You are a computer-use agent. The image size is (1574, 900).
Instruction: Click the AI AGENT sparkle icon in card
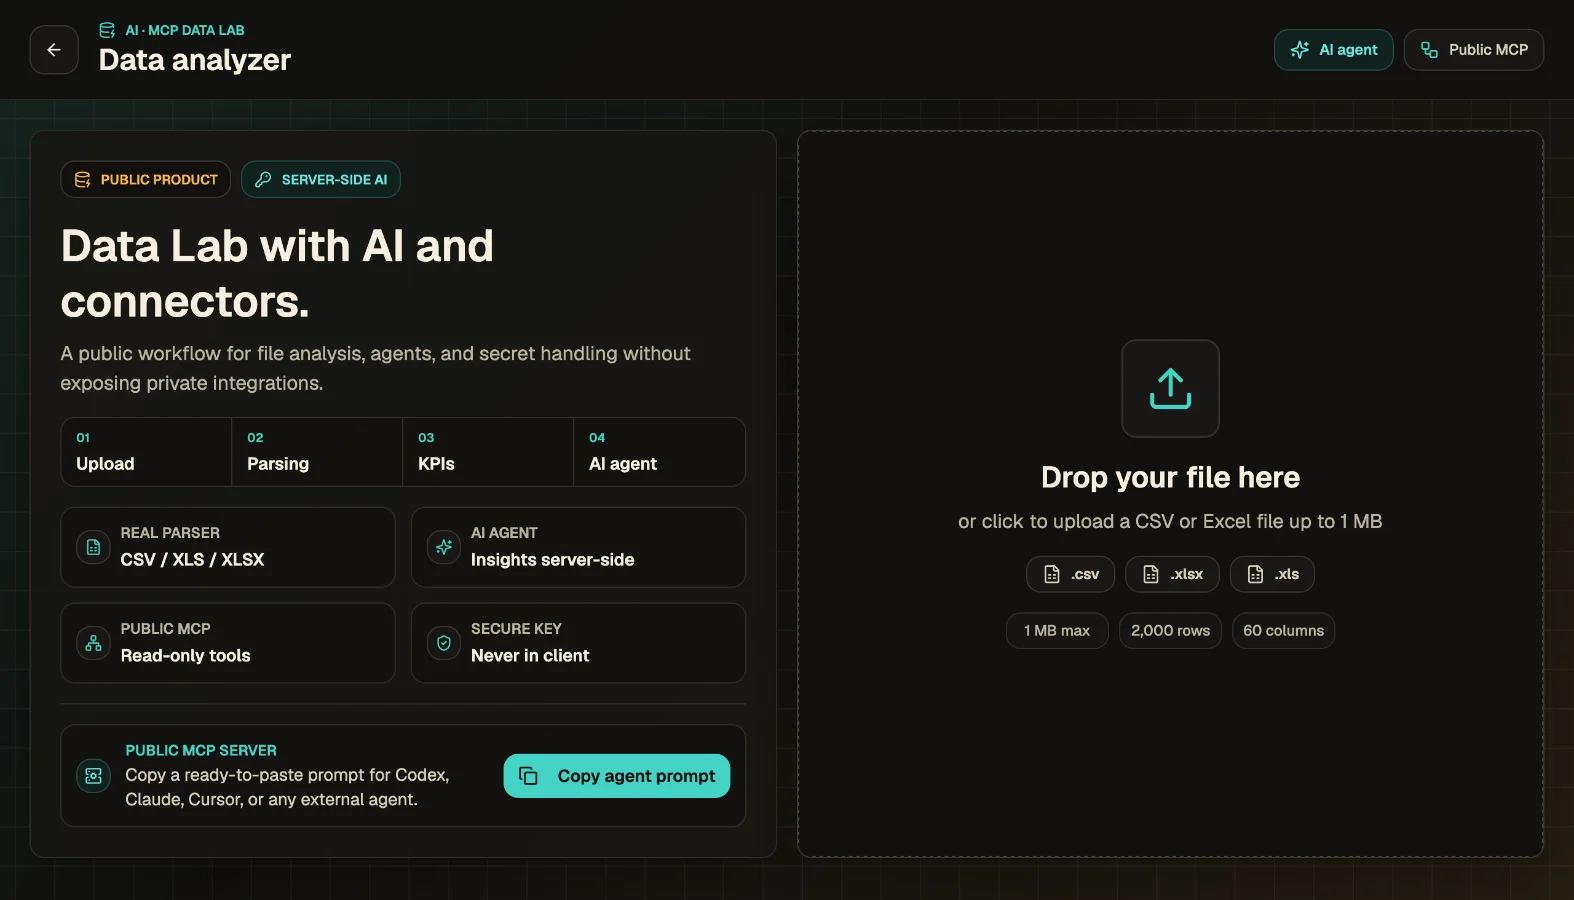click(443, 547)
